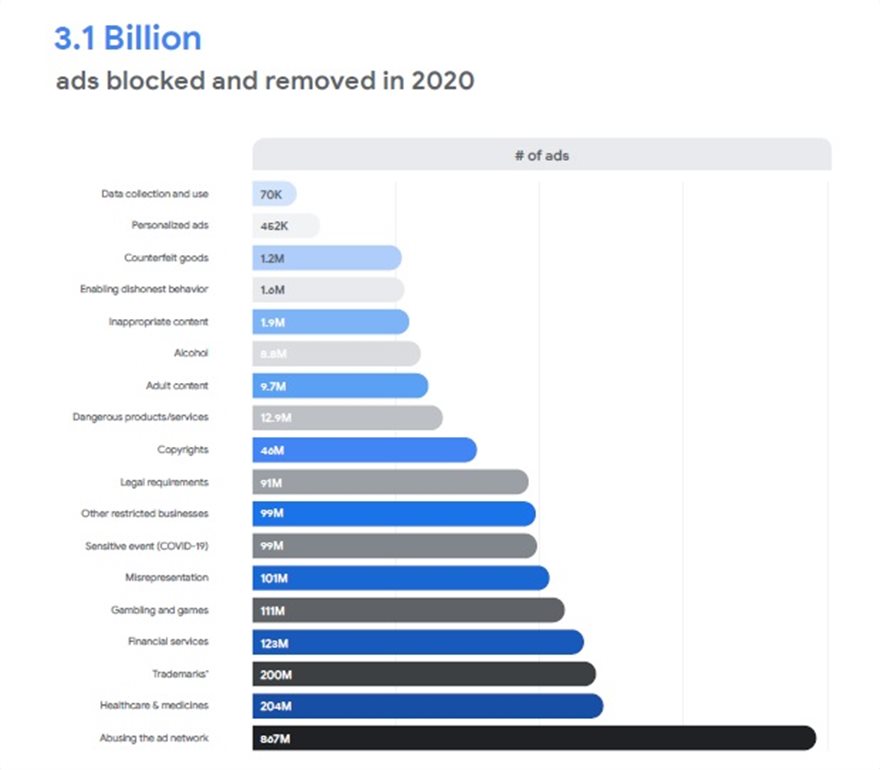Select the 91M Legal requirements bar
Image resolution: width=880 pixels, height=770 pixels.
point(390,482)
